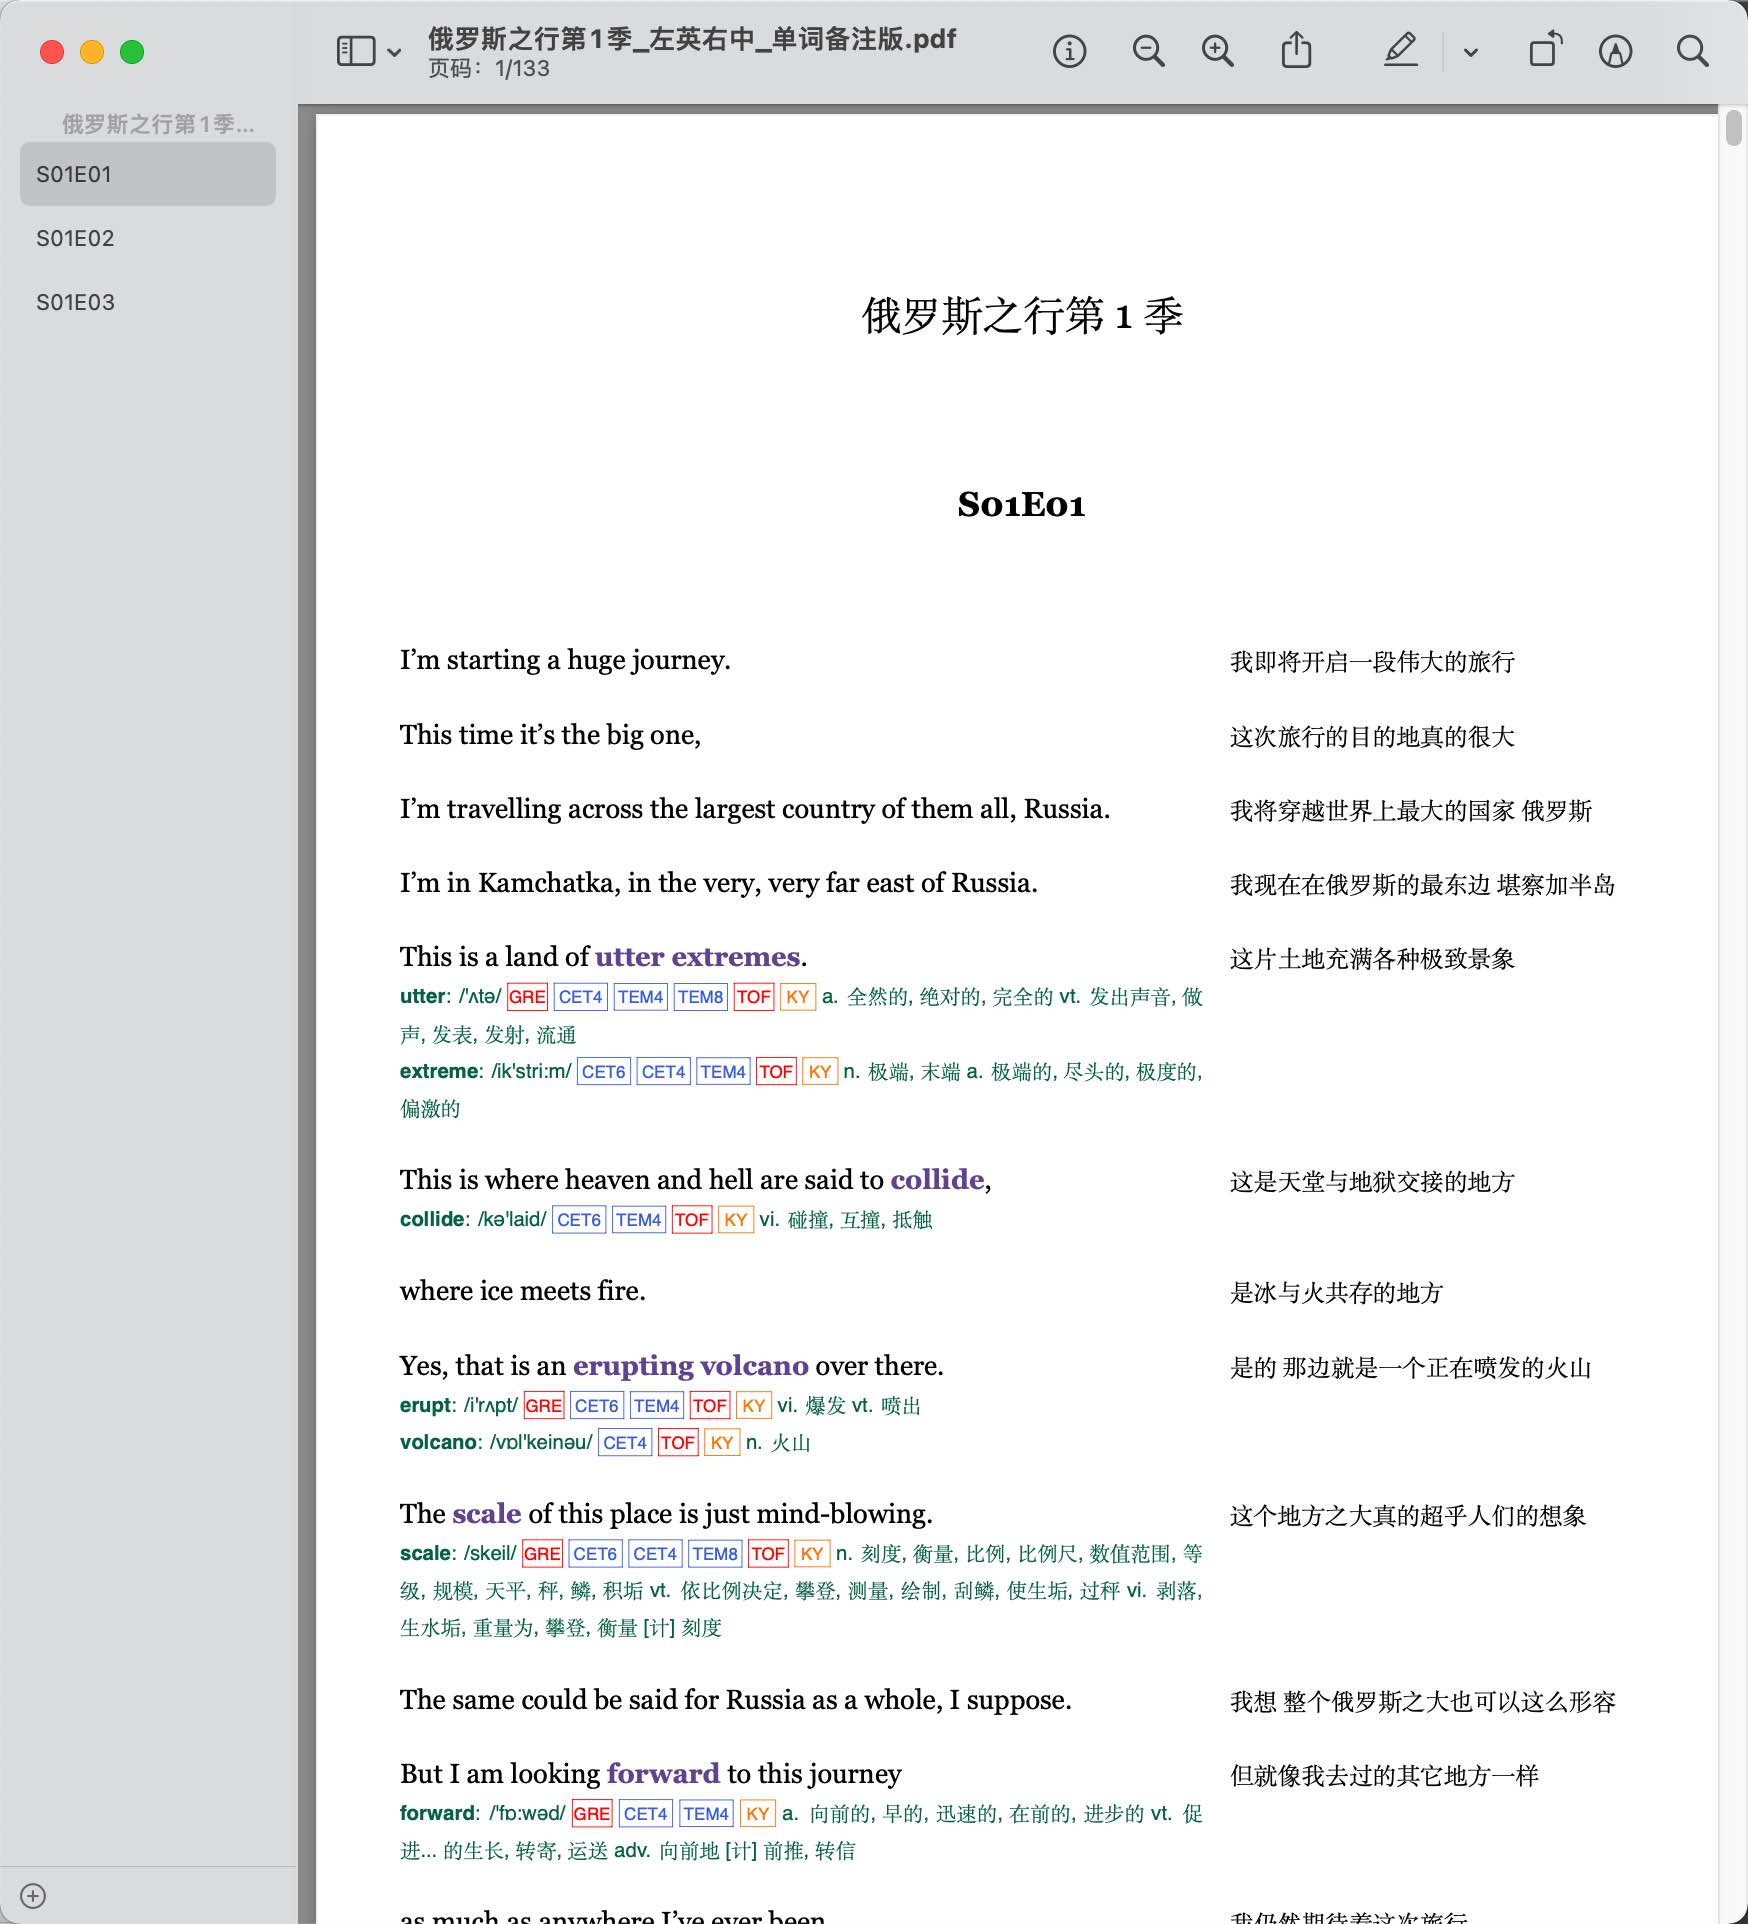The image size is (1748, 1924).
Task: Click the highlighted word "utter" in sentence
Action: tap(629, 957)
